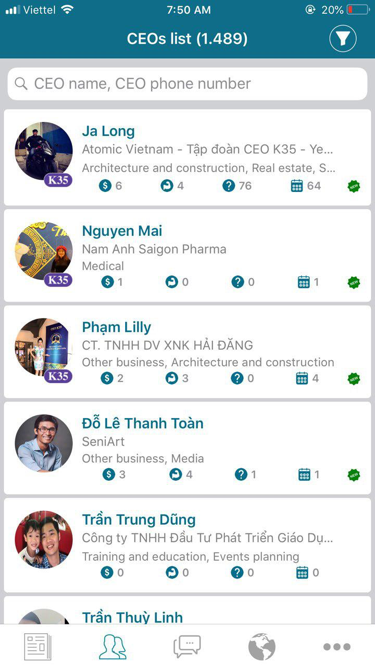Open Nguyen Mai's profile name
This screenshot has height=669, width=375.
point(122,231)
